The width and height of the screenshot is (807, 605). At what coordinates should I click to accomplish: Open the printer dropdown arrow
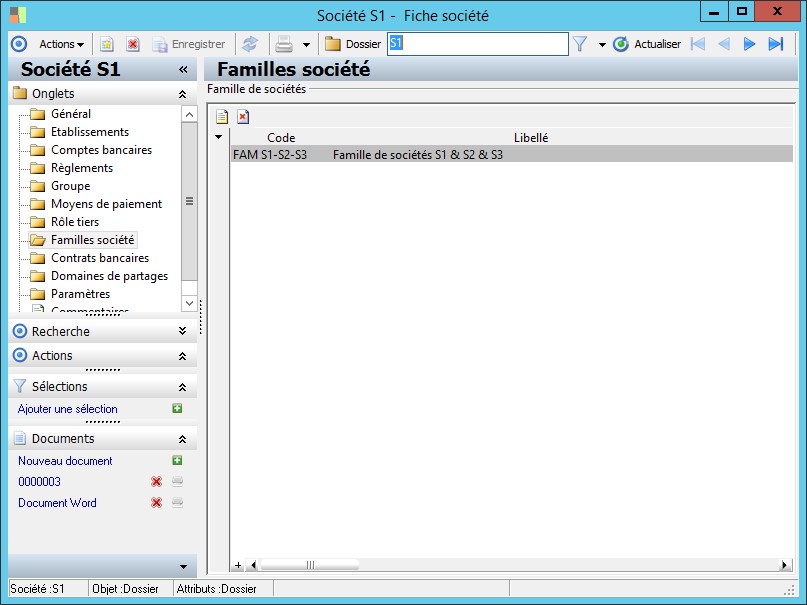click(306, 45)
